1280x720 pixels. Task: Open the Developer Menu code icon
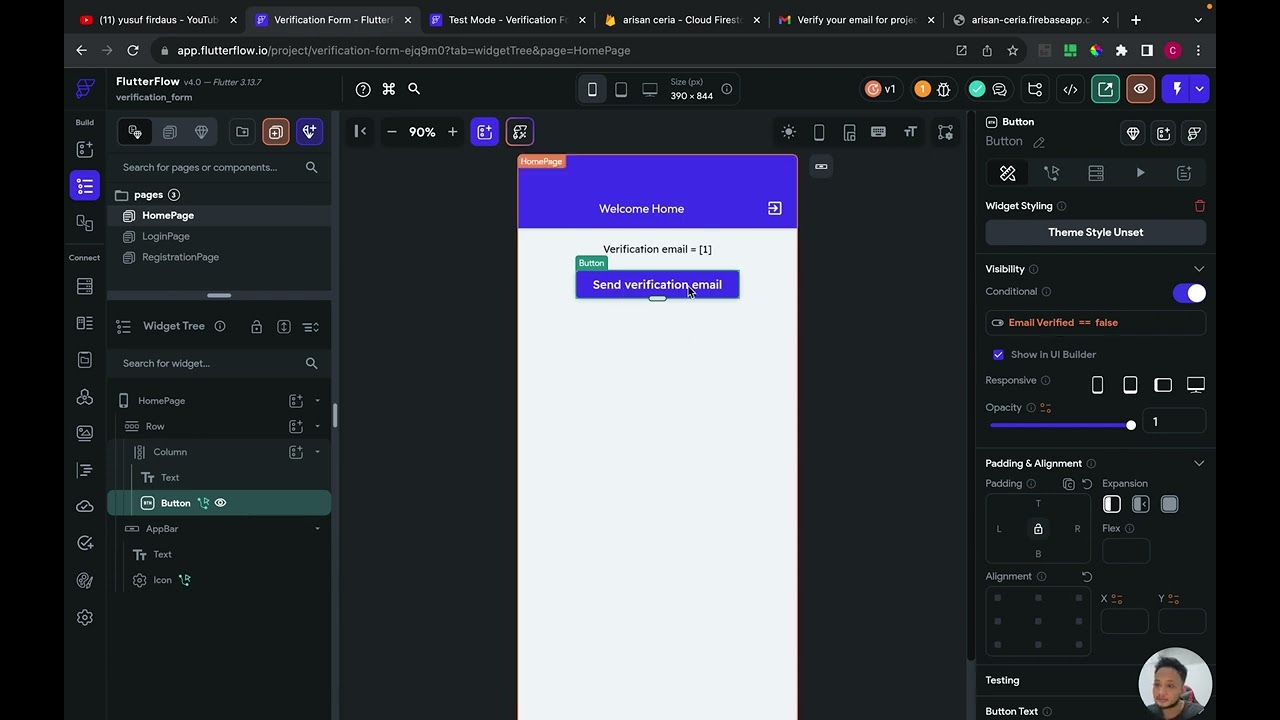pos(1070,89)
